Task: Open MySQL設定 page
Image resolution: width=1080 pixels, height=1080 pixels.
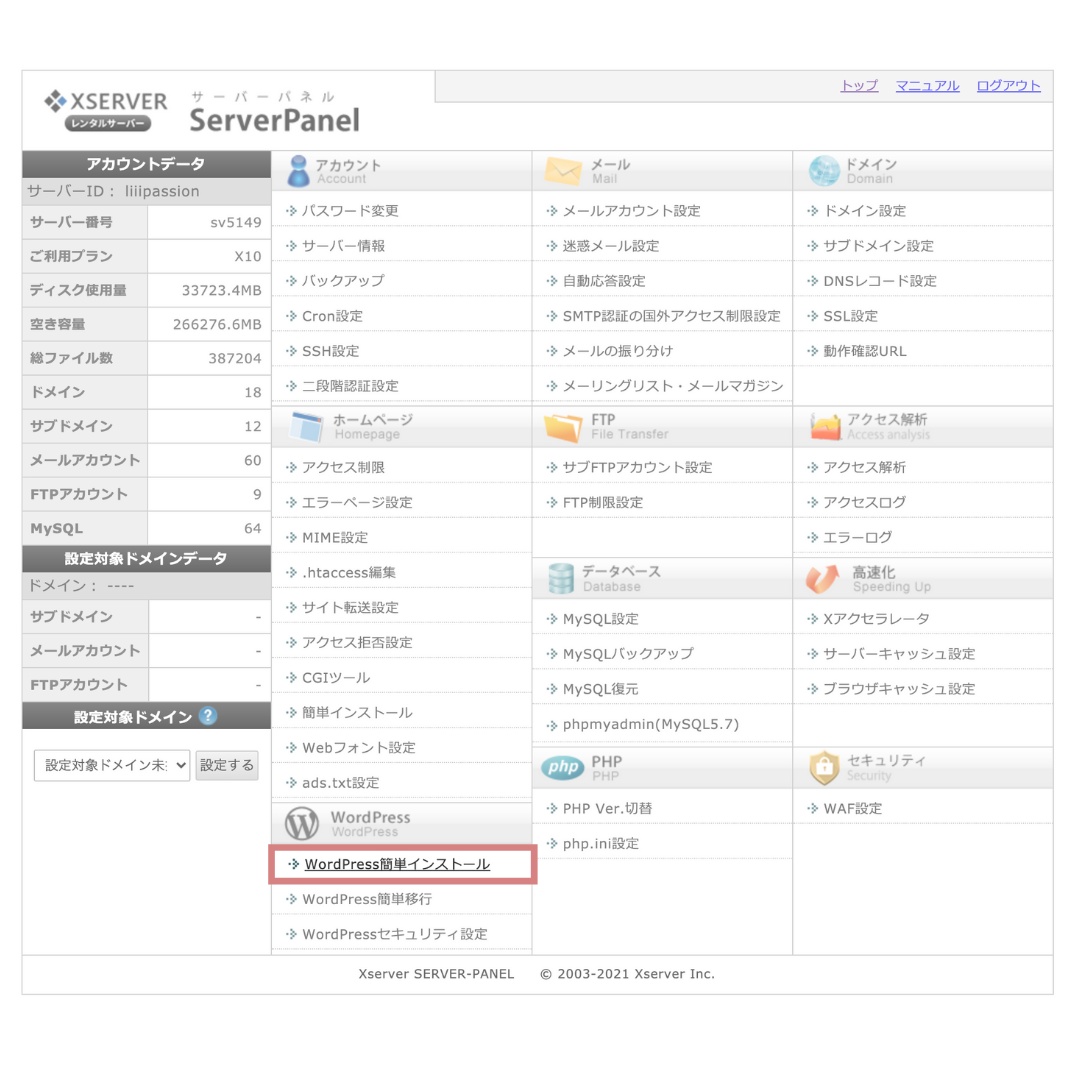Action: tap(600, 619)
